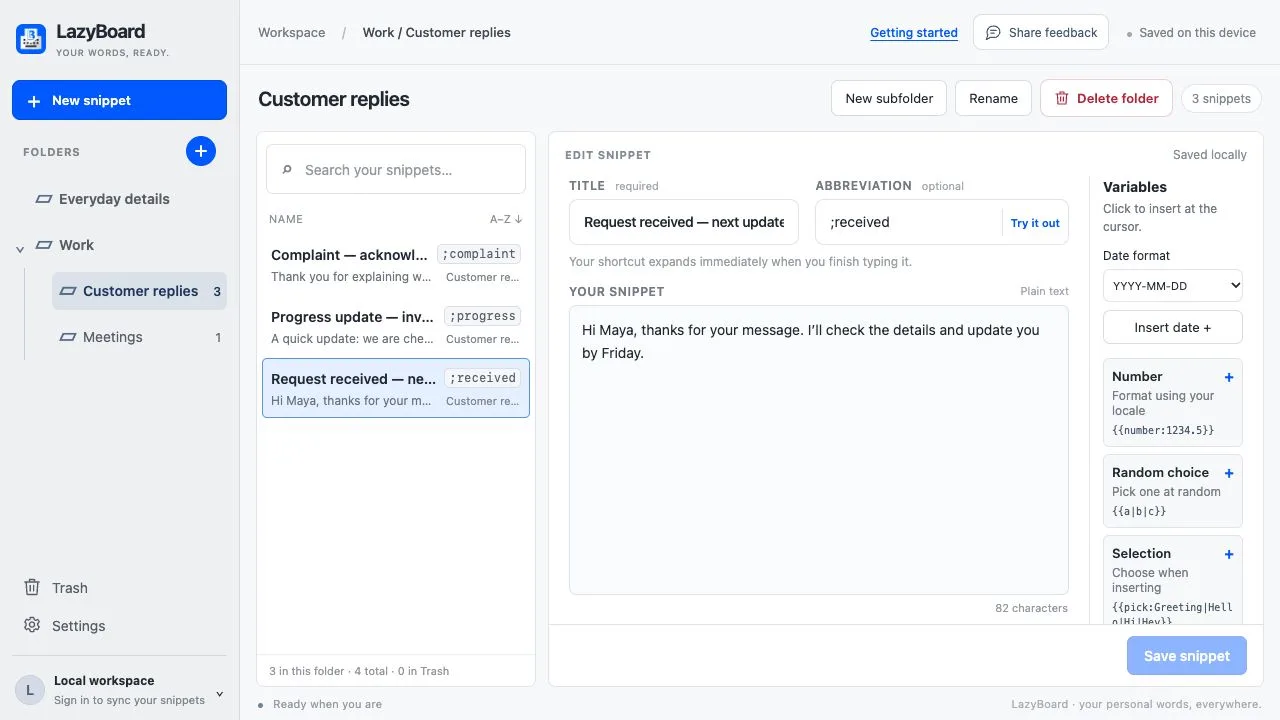Click the folder totals footer text
Screen dimensions: 1280x720
point(359,671)
